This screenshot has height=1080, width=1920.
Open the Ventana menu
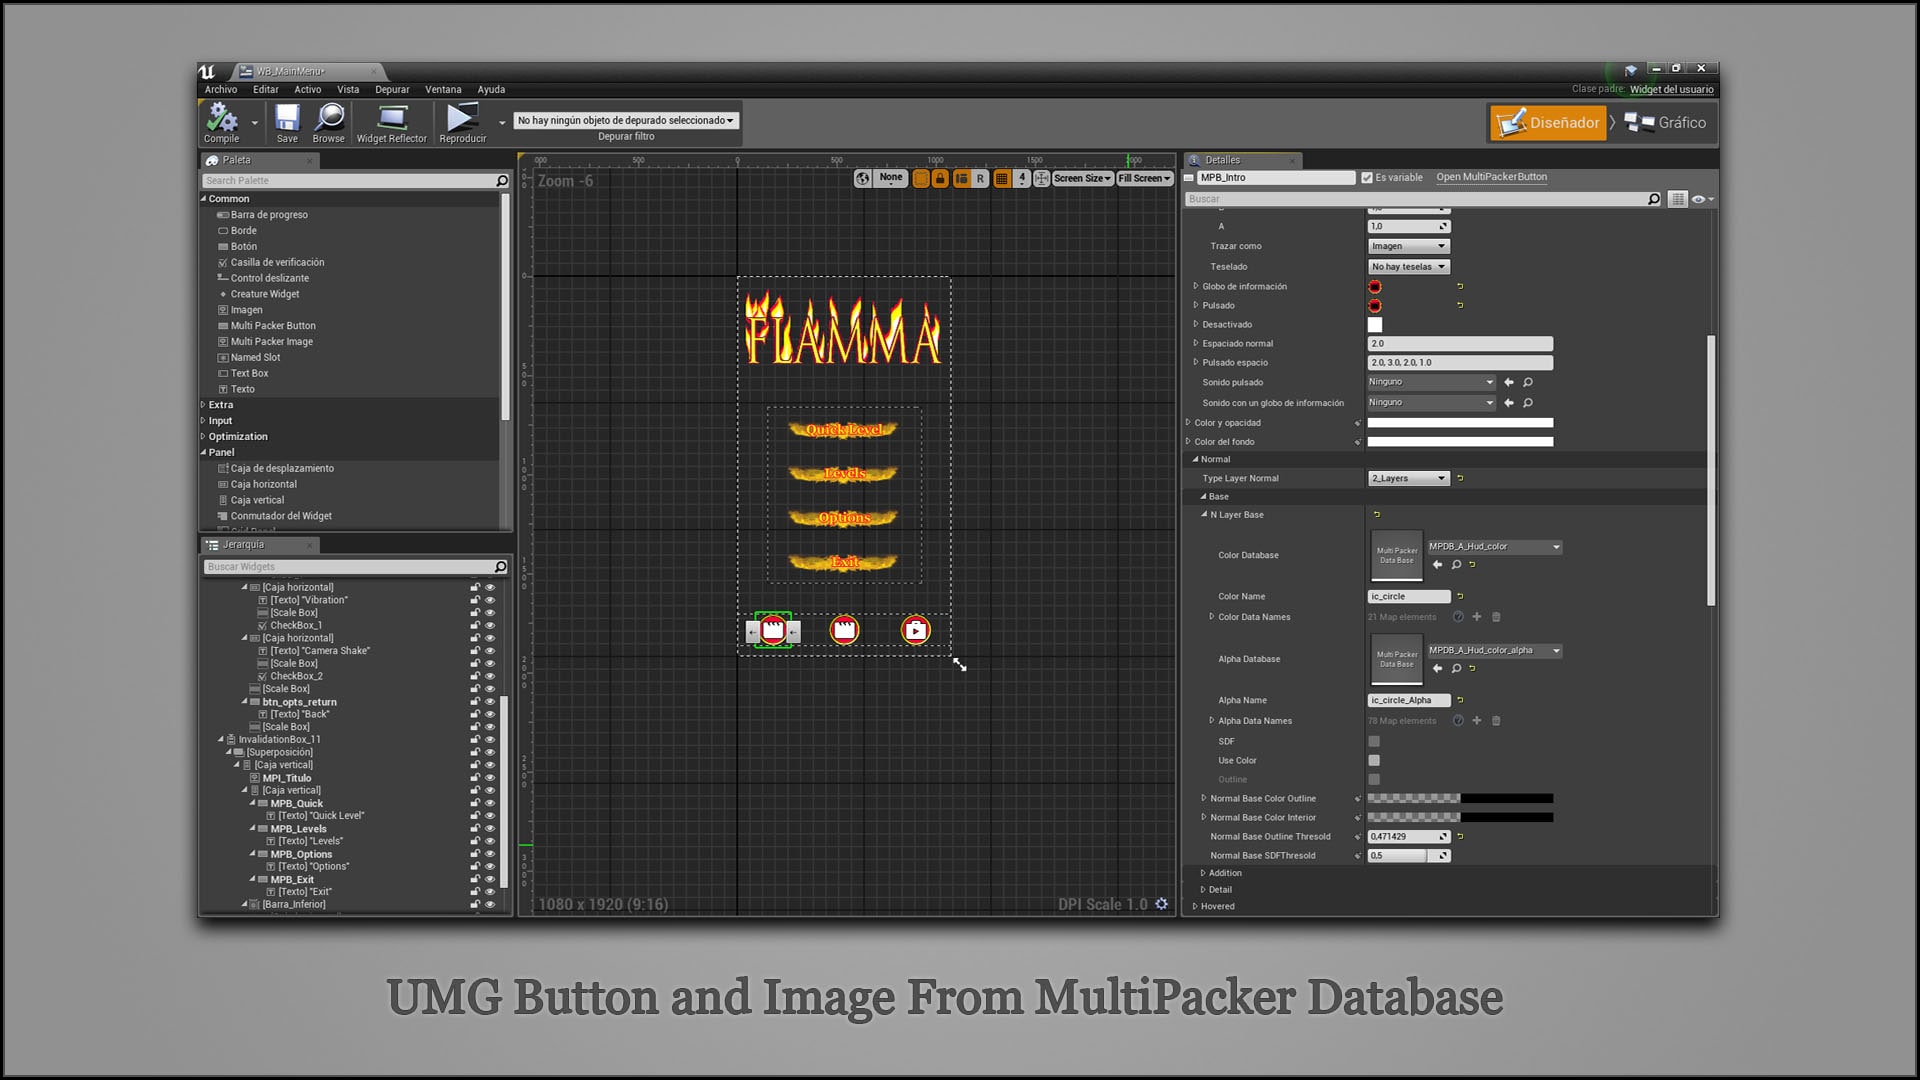click(x=443, y=89)
